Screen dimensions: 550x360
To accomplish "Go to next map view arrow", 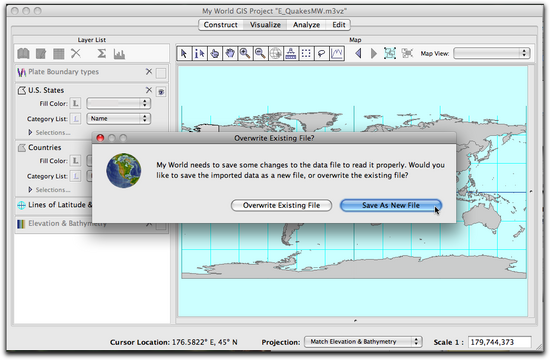I will [x=374, y=53].
